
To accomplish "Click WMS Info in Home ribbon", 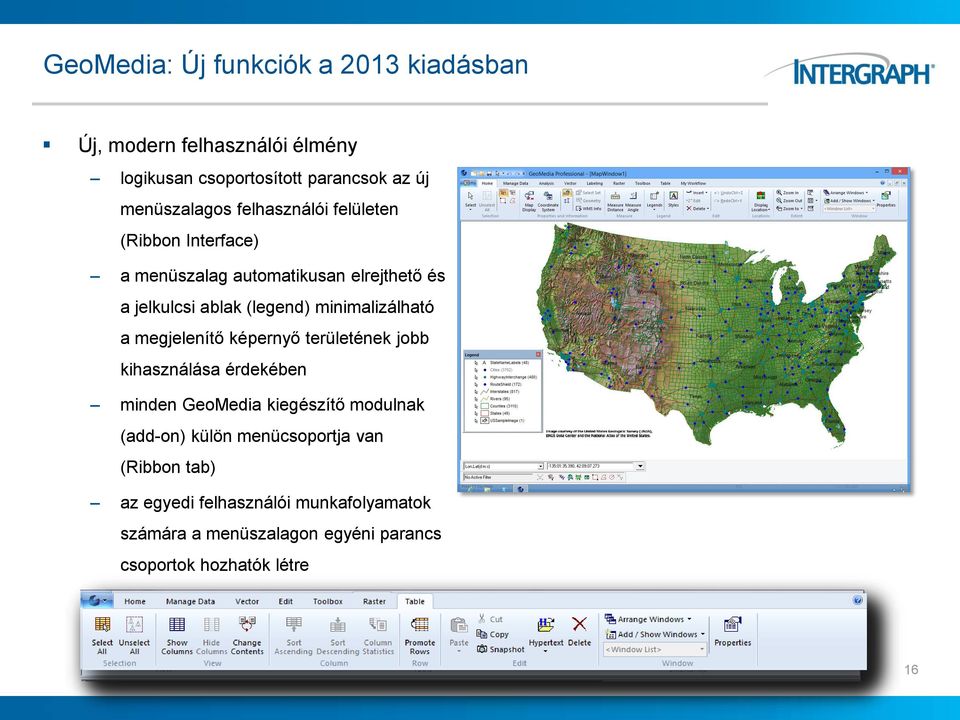I will click(588, 209).
